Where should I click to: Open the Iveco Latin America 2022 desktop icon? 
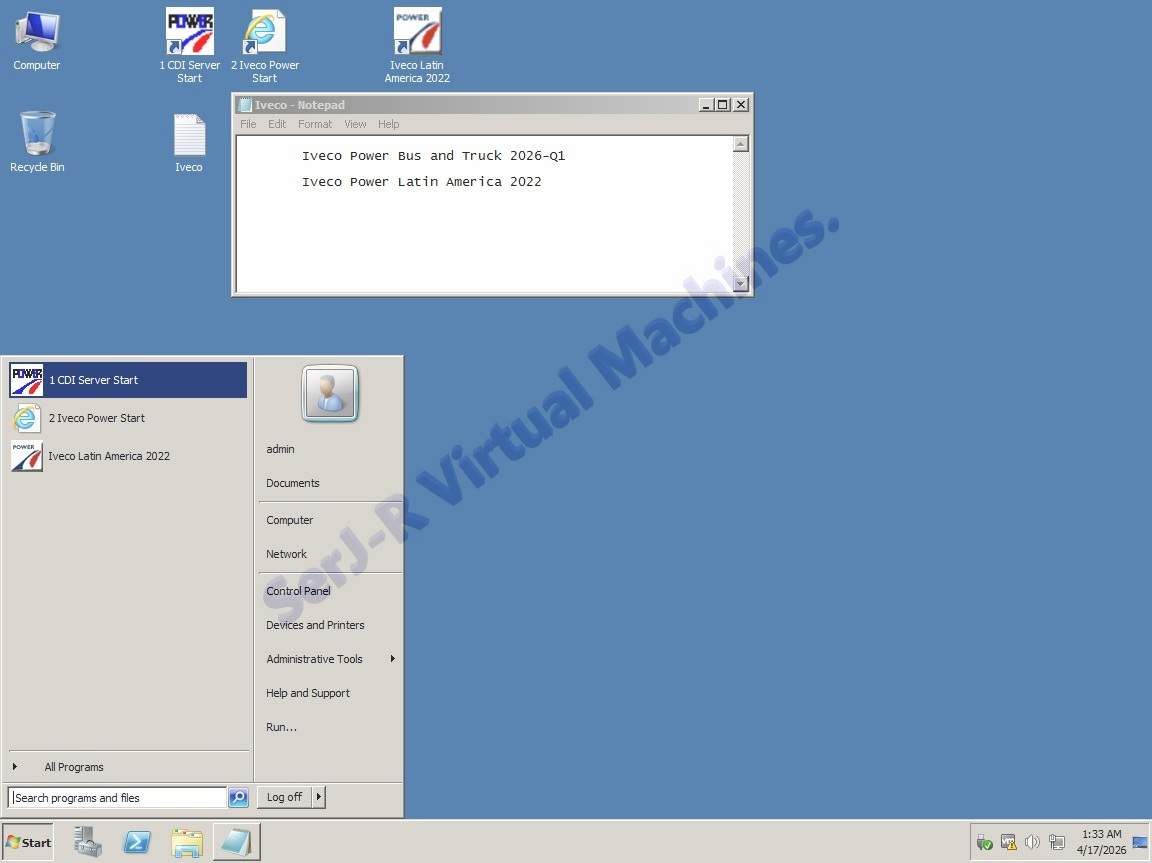point(417,33)
